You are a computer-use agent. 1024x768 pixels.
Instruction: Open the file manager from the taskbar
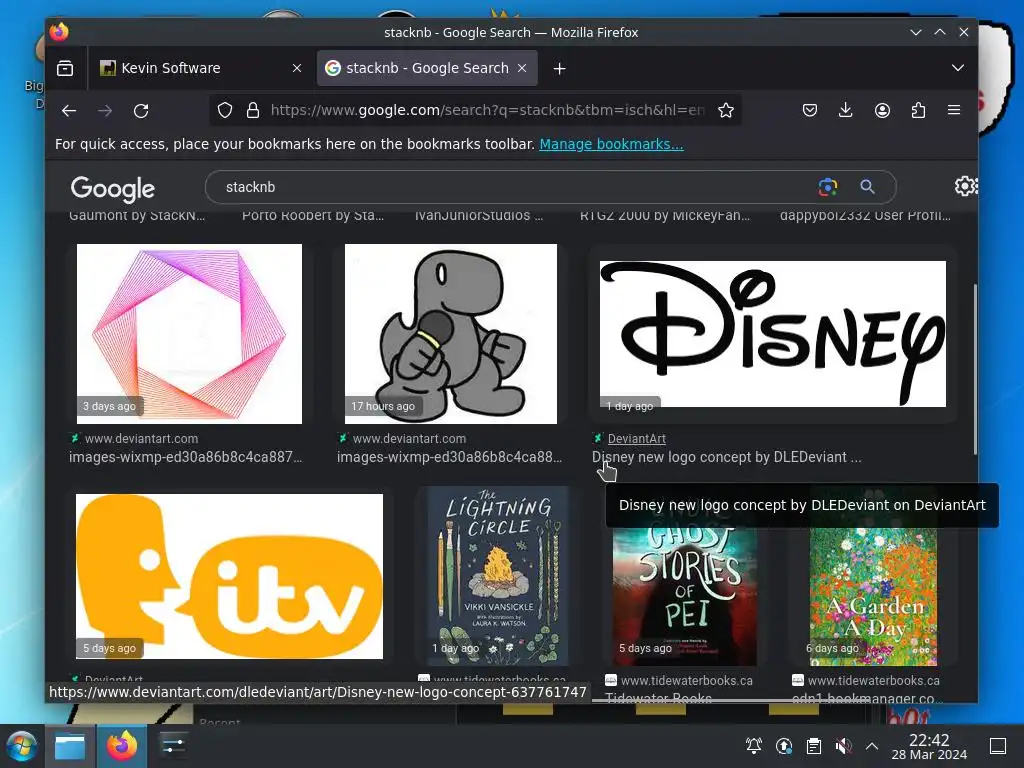[70, 746]
